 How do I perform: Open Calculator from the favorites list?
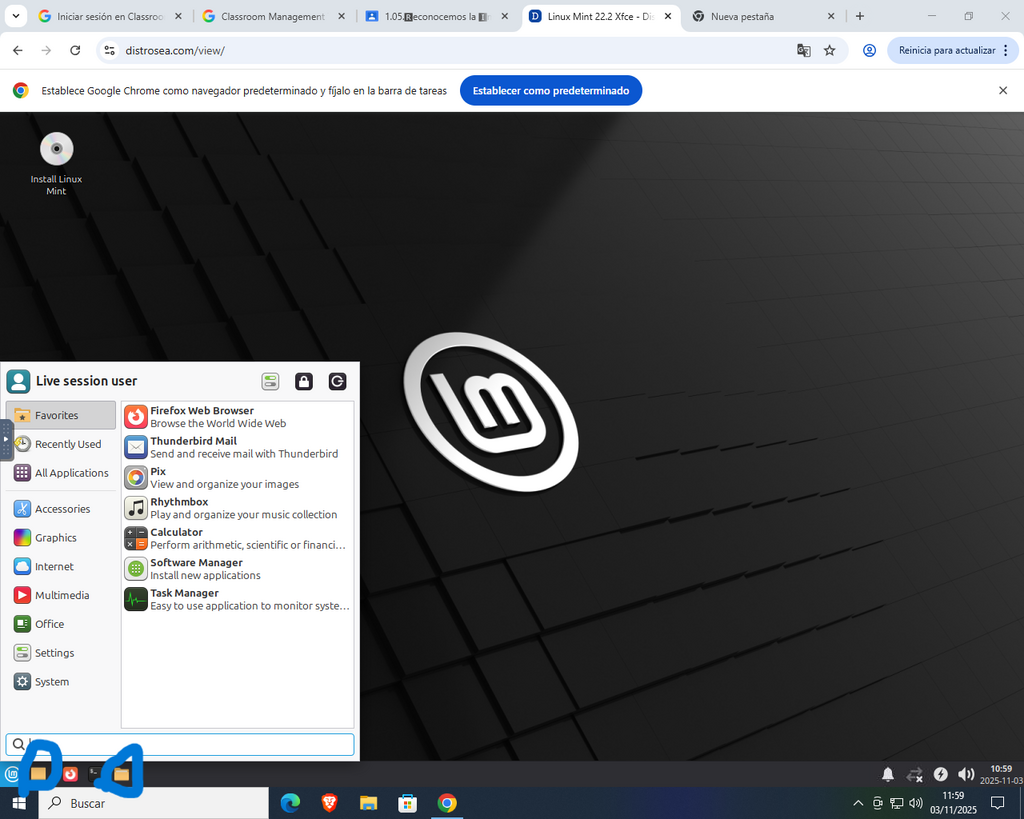[238, 538]
